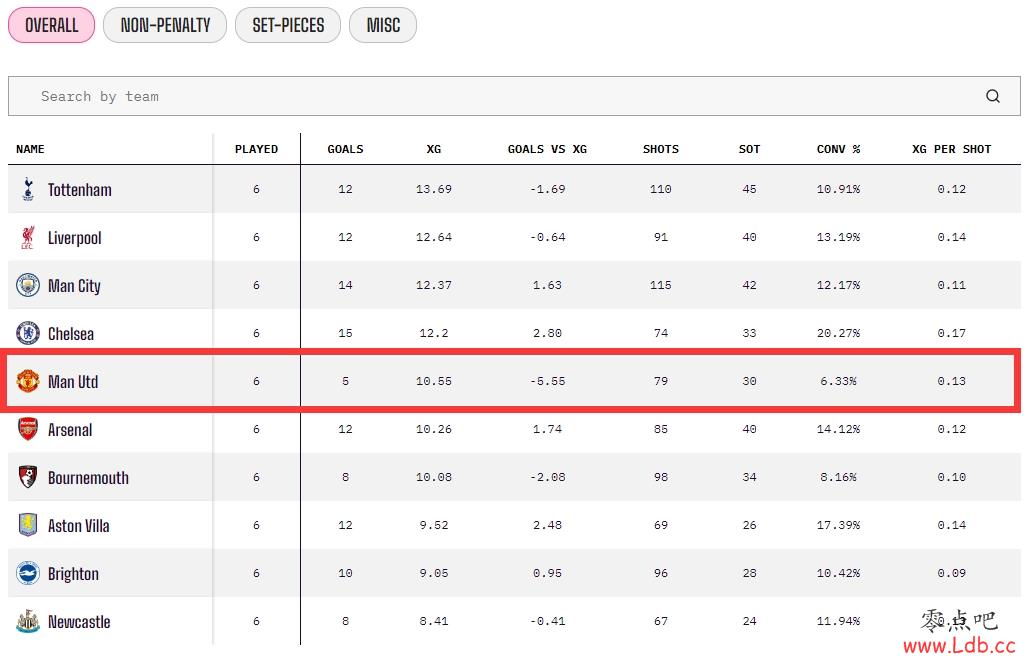The width and height of the screenshot is (1025, 656).
Task: Click the Aston Villa club crest
Action: pyautogui.click(x=27, y=525)
